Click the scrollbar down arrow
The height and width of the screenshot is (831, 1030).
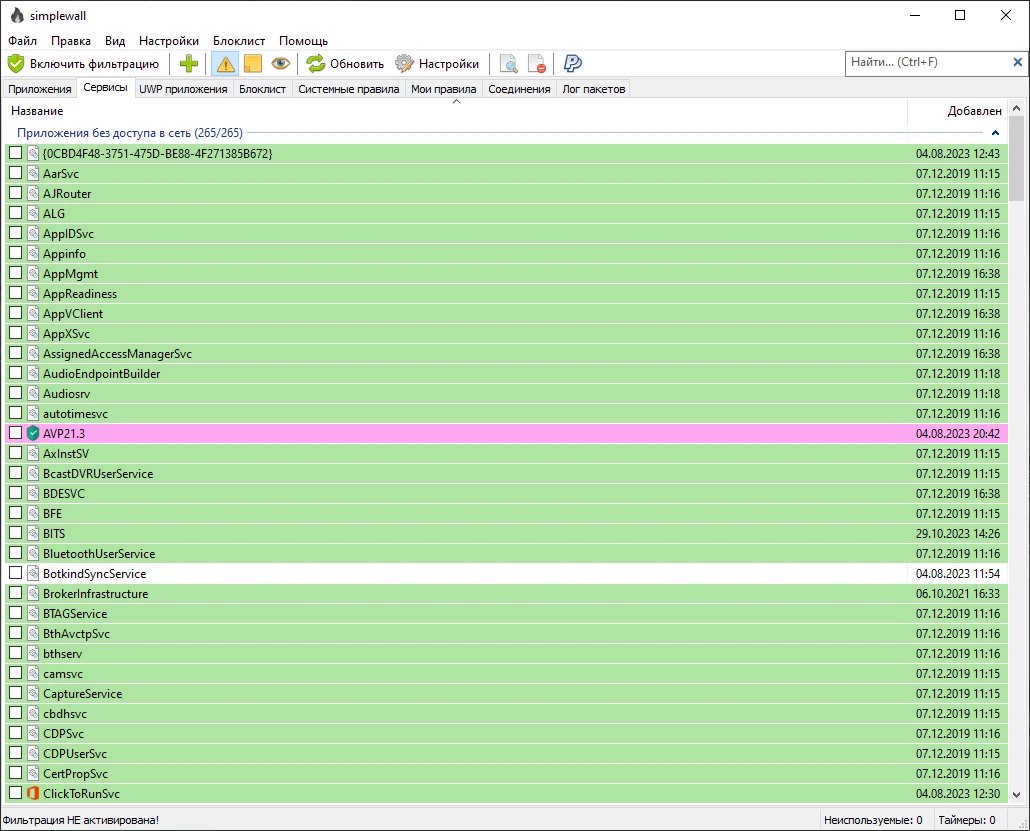1017,795
